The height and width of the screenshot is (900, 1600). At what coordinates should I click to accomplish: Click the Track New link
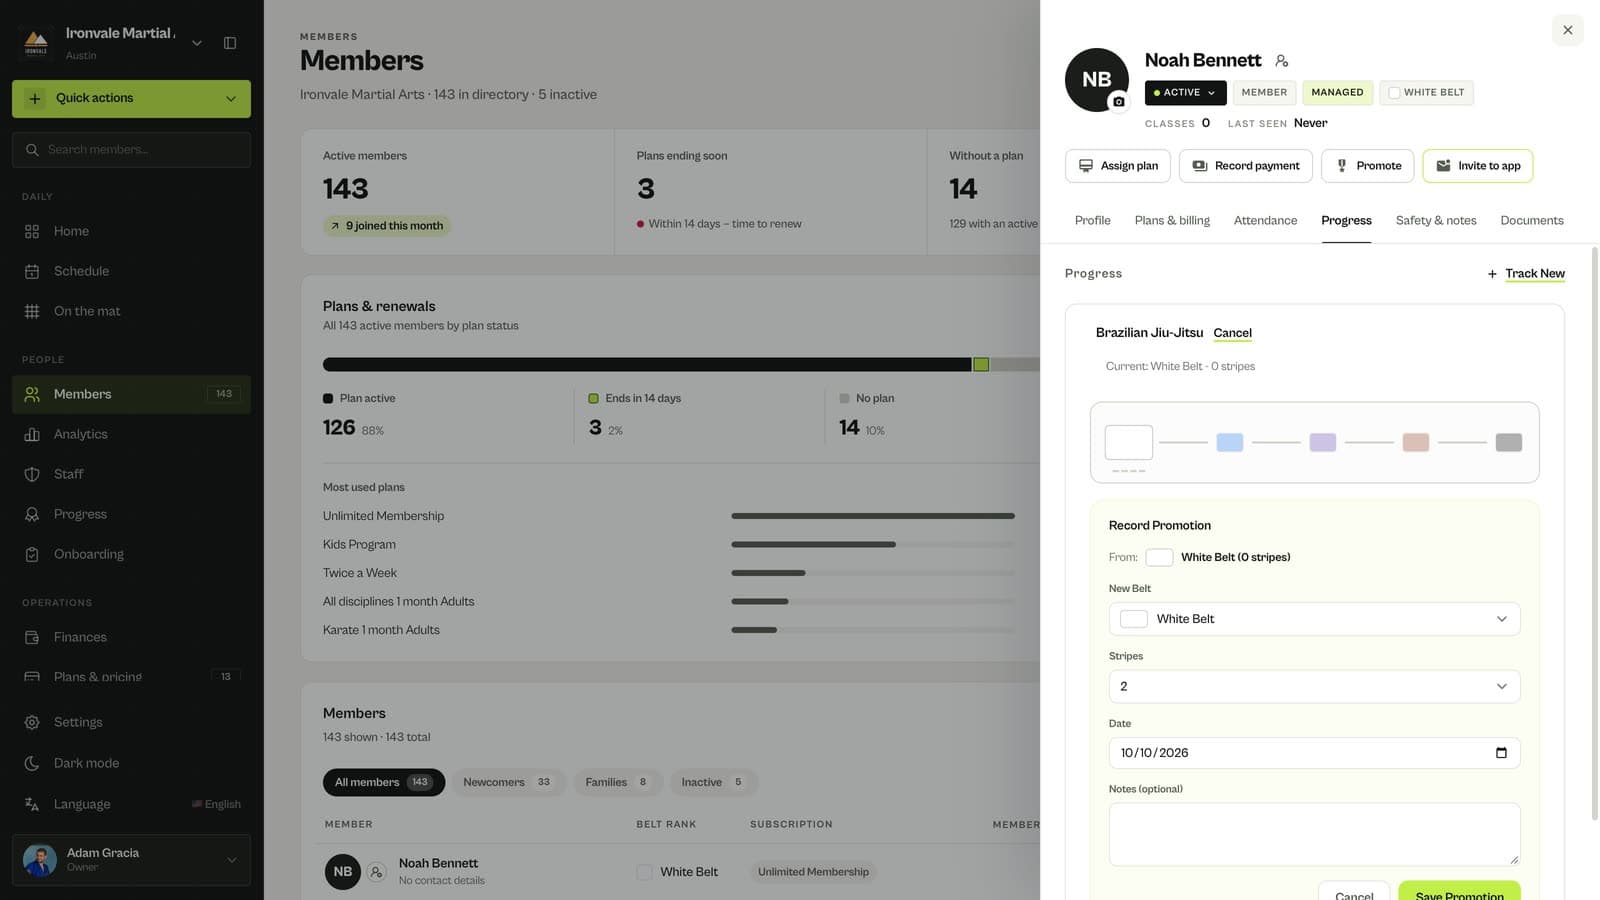(x=1526, y=274)
